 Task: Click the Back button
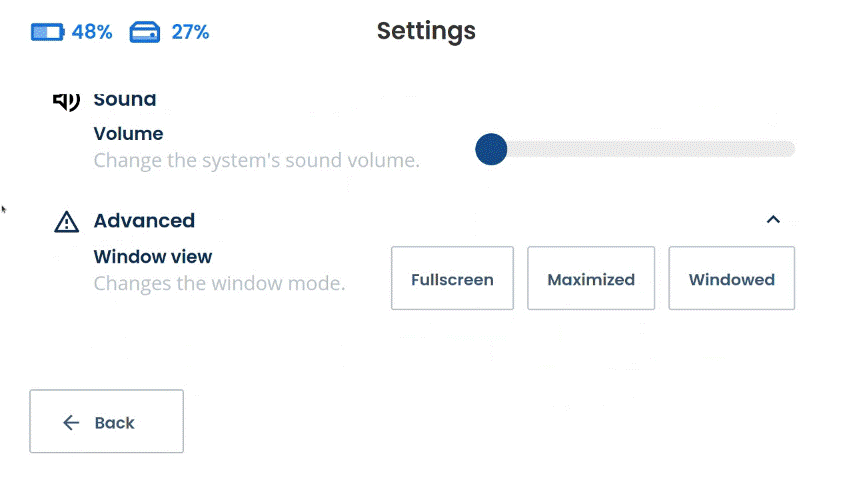[x=107, y=421]
